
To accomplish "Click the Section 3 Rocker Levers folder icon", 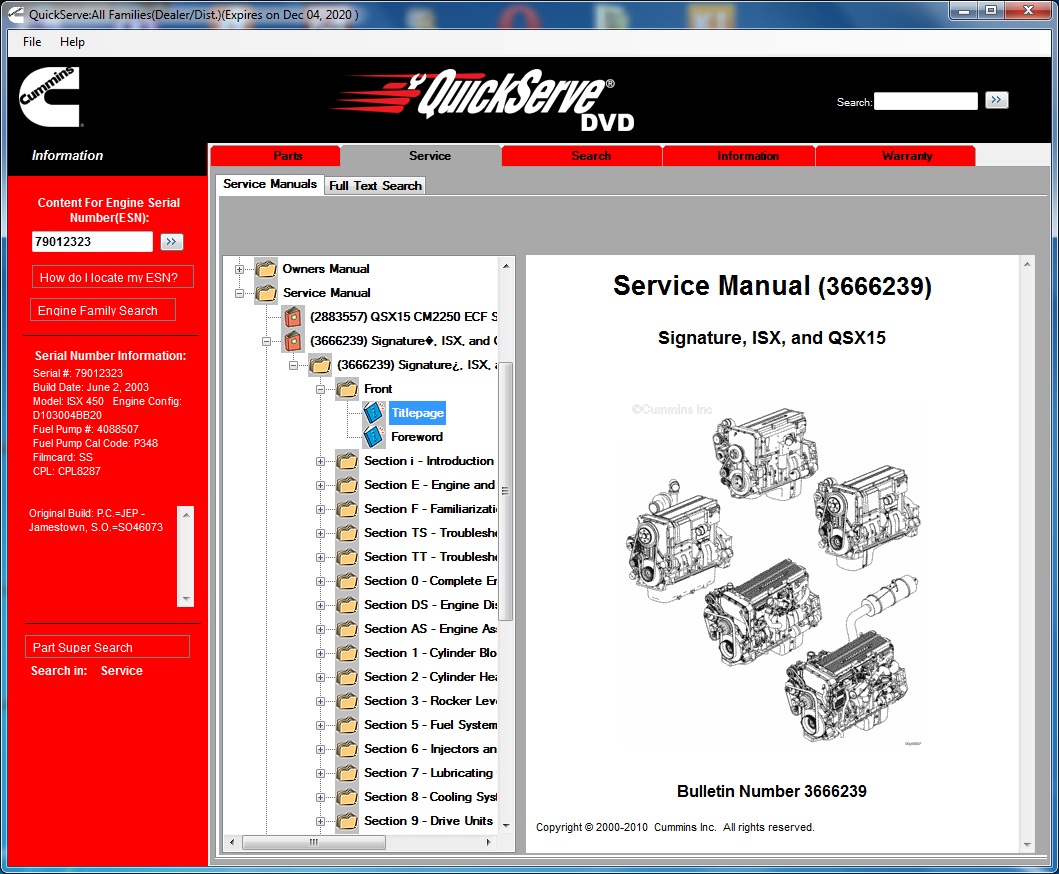I will (x=346, y=701).
